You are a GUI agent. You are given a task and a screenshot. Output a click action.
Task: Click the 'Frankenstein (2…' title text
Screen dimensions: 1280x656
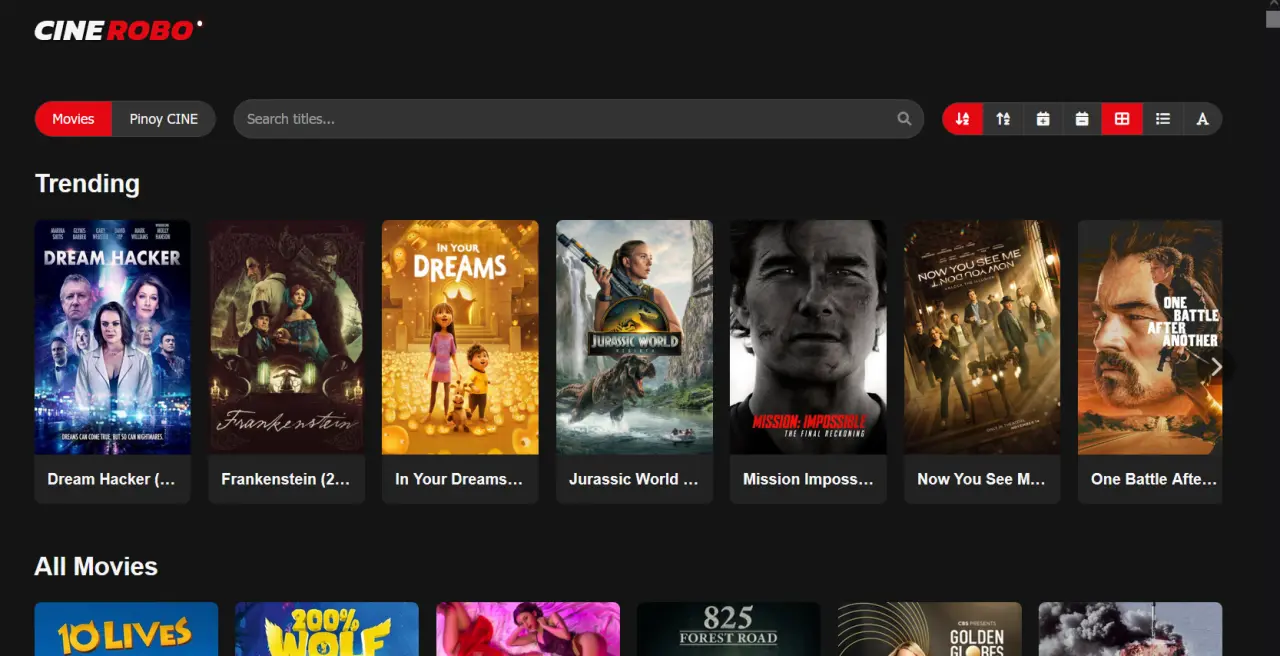286,479
